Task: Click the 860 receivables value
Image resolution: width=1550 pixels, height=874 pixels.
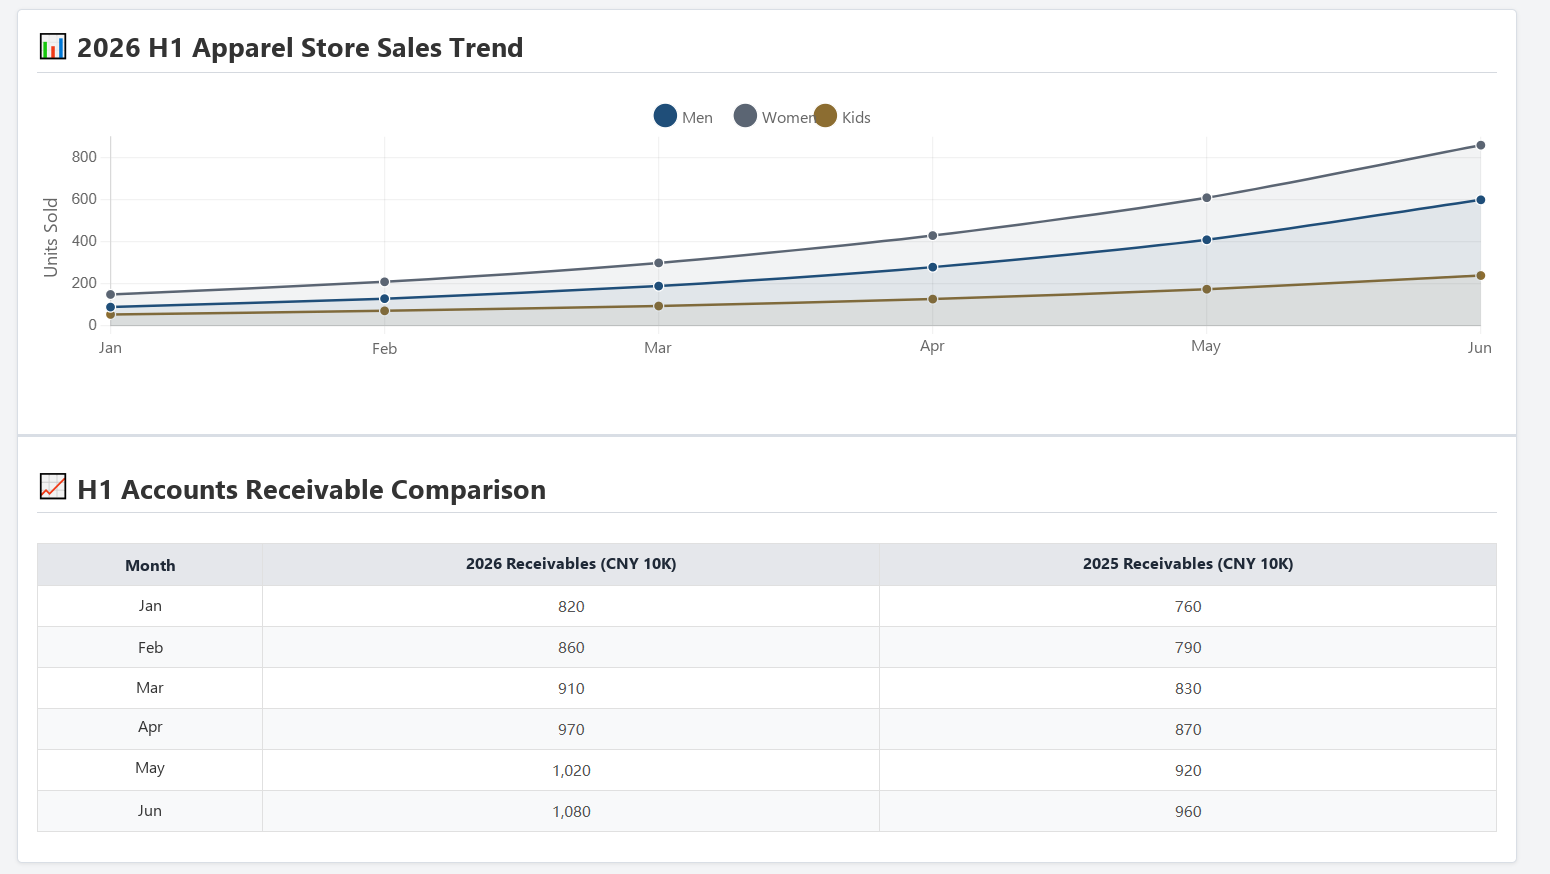Action: [x=571, y=648]
